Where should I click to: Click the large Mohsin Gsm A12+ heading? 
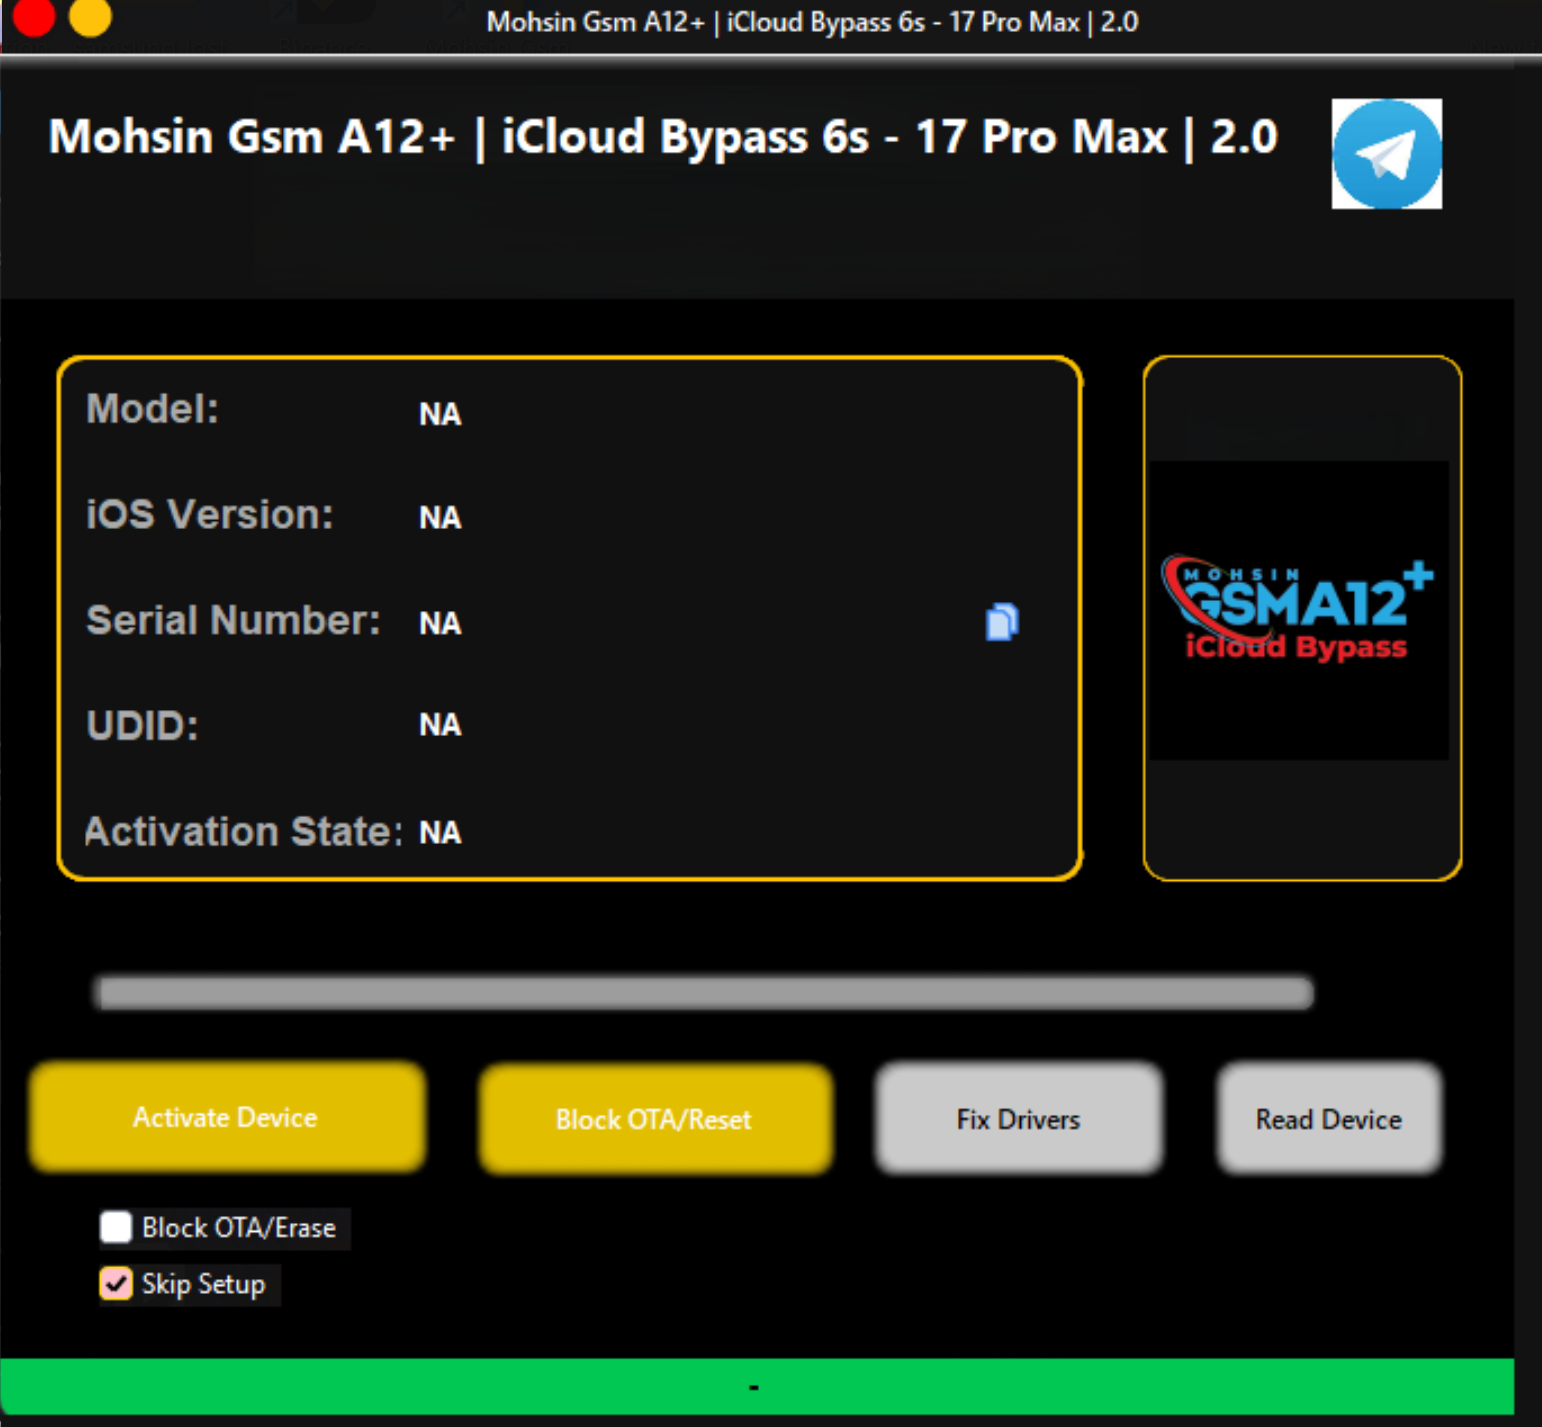tap(663, 137)
